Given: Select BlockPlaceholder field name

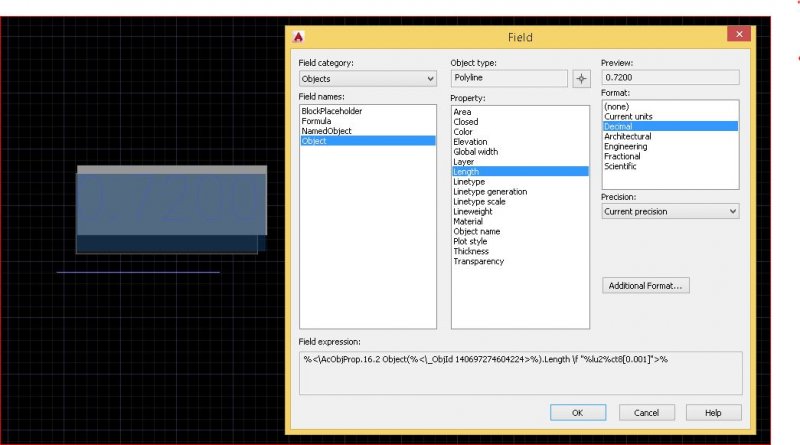Looking at the screenshot, I should click(x=331, y=112).
